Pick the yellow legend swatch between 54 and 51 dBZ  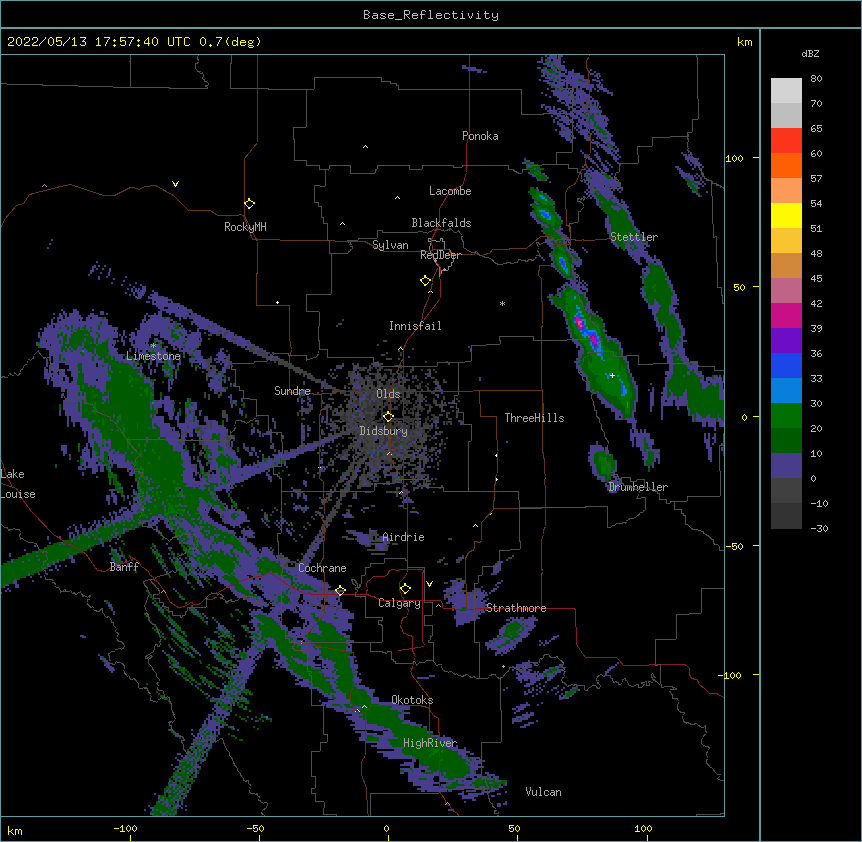[786, 215]
